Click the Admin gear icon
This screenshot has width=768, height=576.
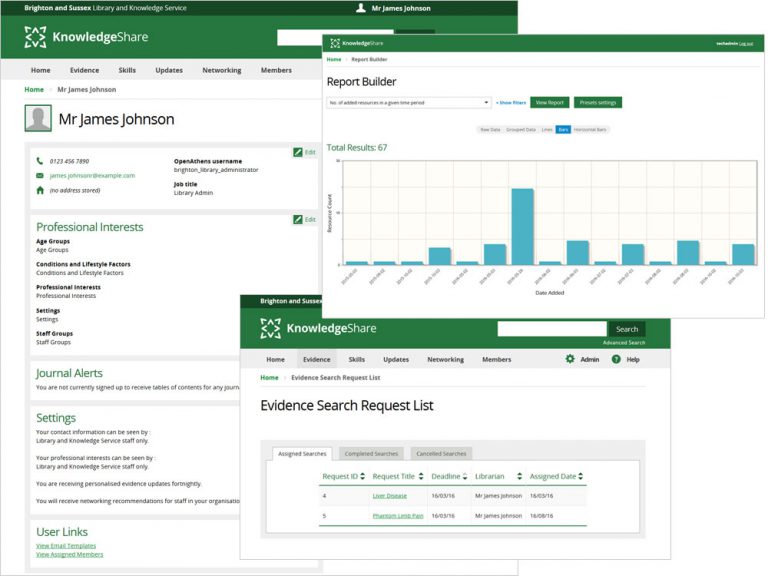coord(570,359)
